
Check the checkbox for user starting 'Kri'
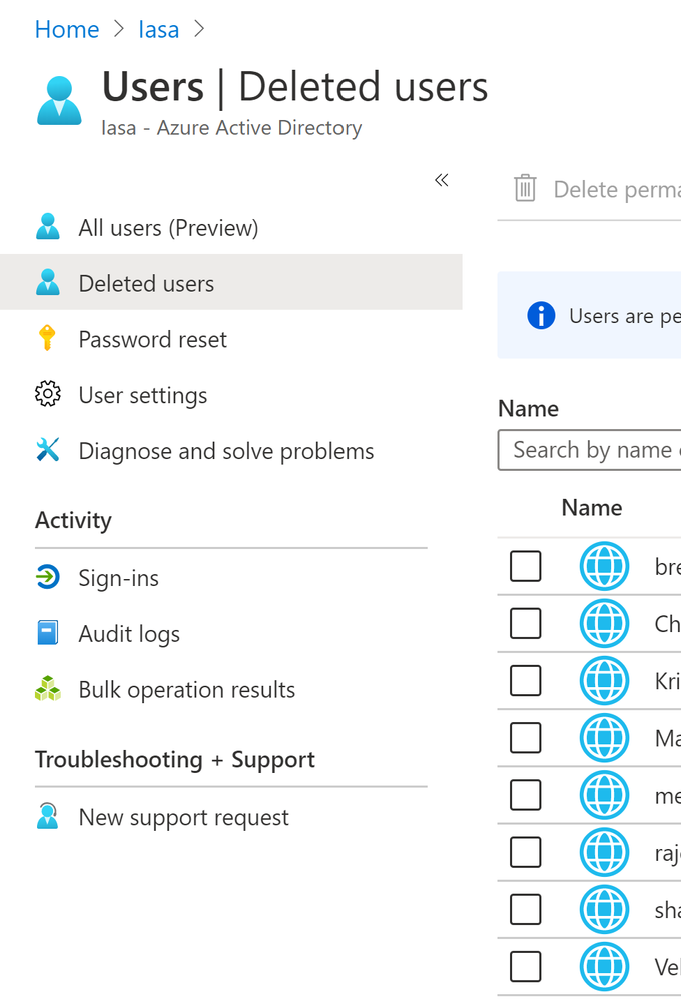[x=526, y=680]
